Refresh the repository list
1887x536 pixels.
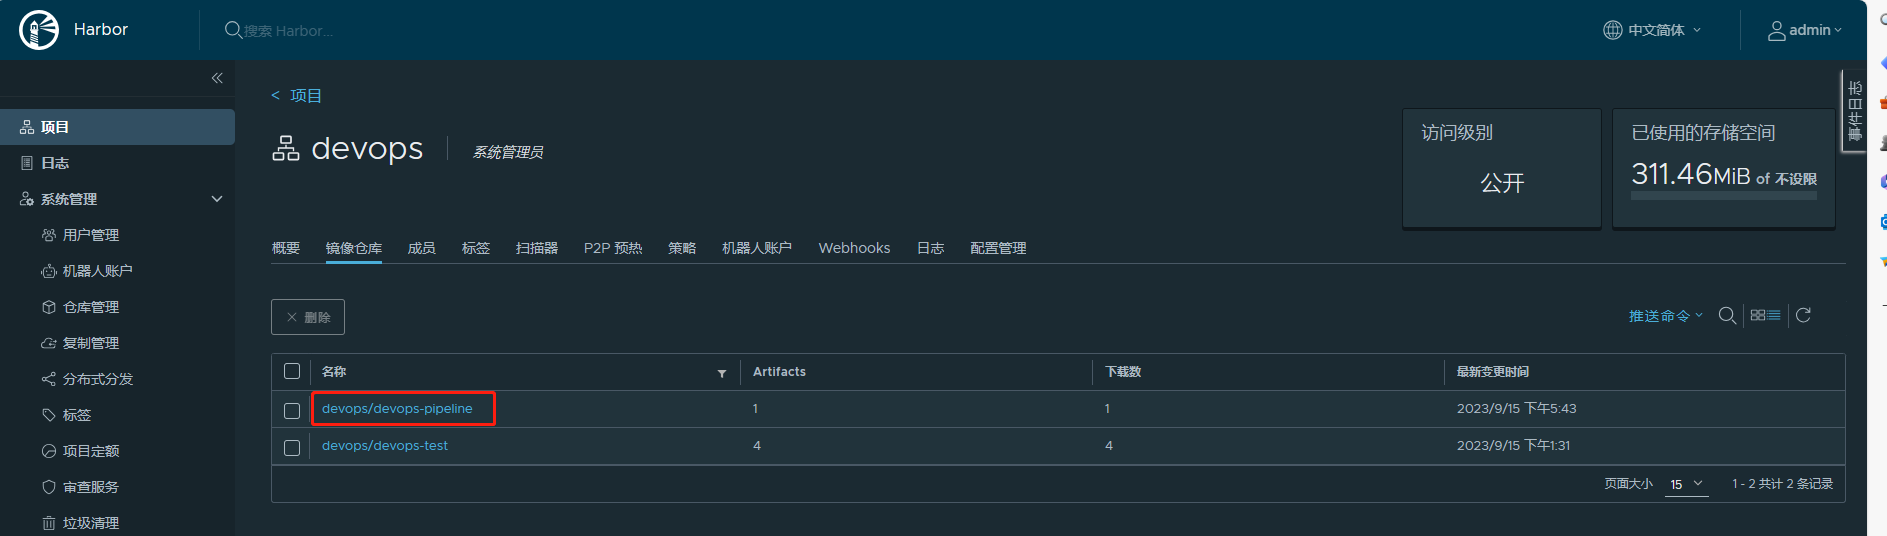[x=1803, y=316]
